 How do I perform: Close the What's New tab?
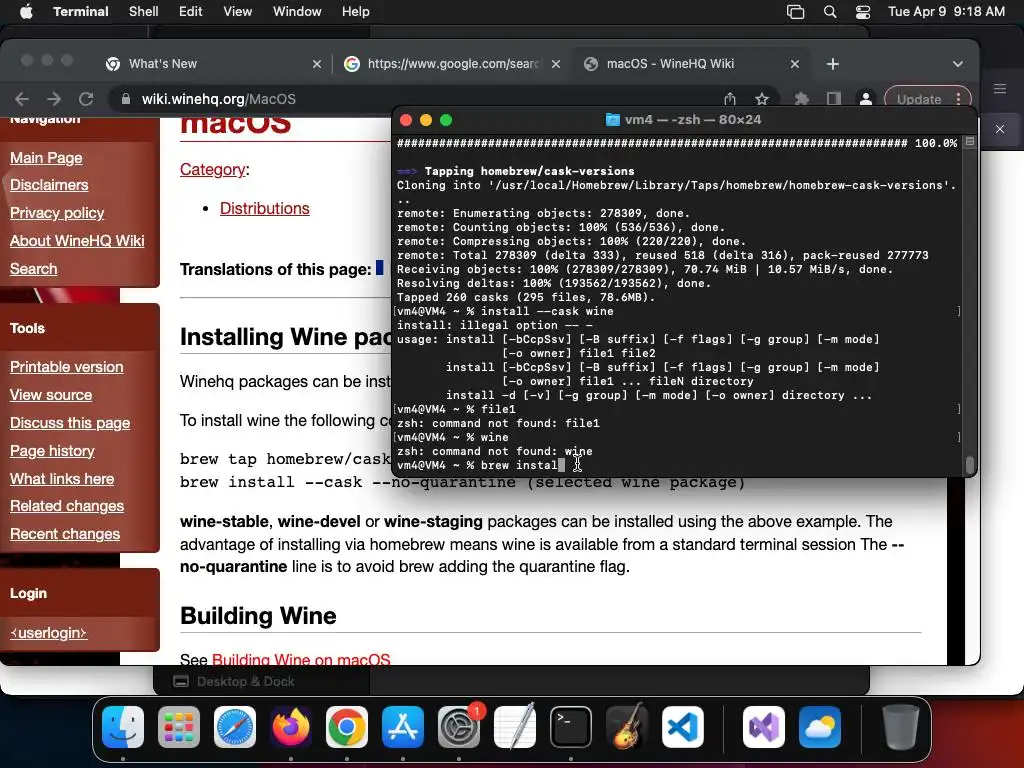[x=317, y=64]
